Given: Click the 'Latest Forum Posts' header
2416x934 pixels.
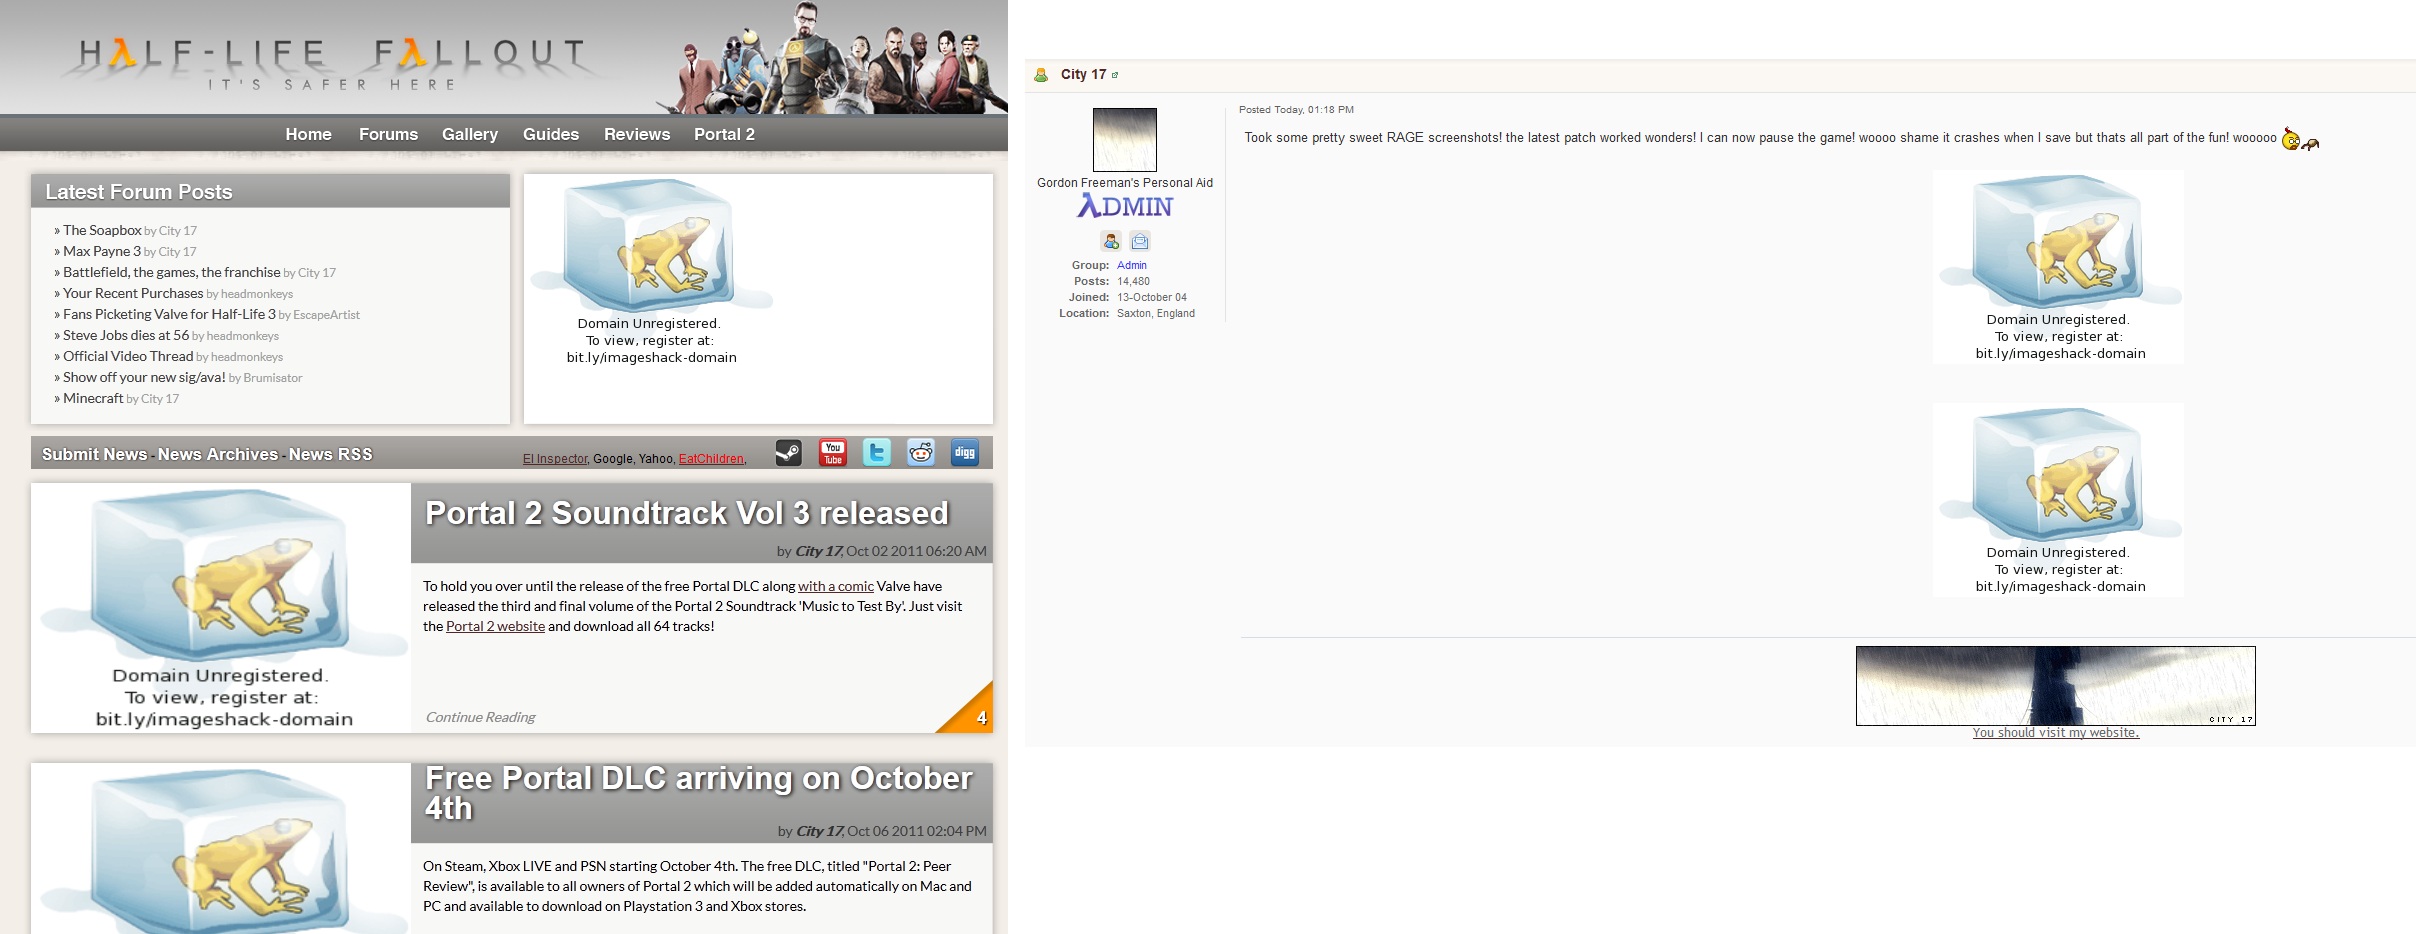Looking at the screenshot, I should [x=270, y=191].
